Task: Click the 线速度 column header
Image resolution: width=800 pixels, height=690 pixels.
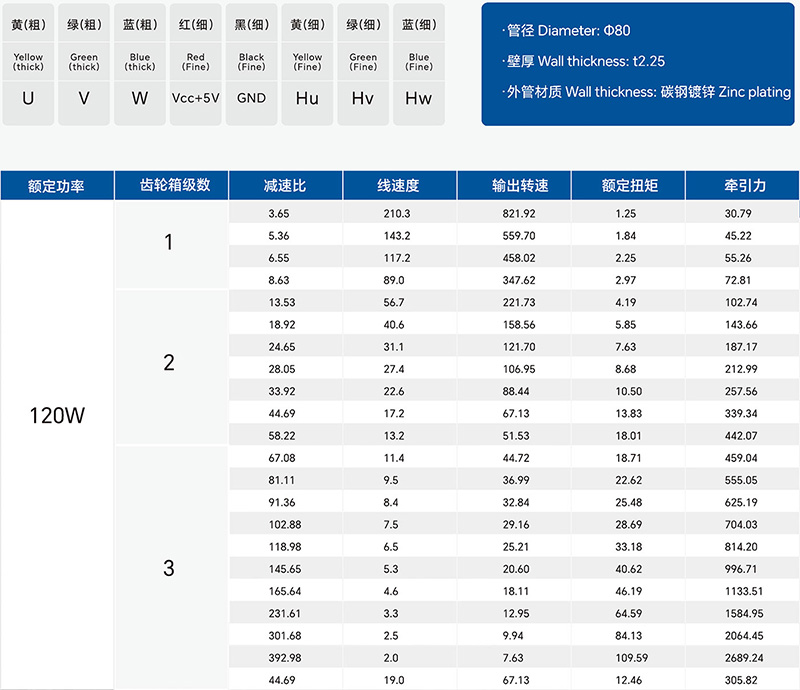Action: pyautogui.click(x=398, y=186)
